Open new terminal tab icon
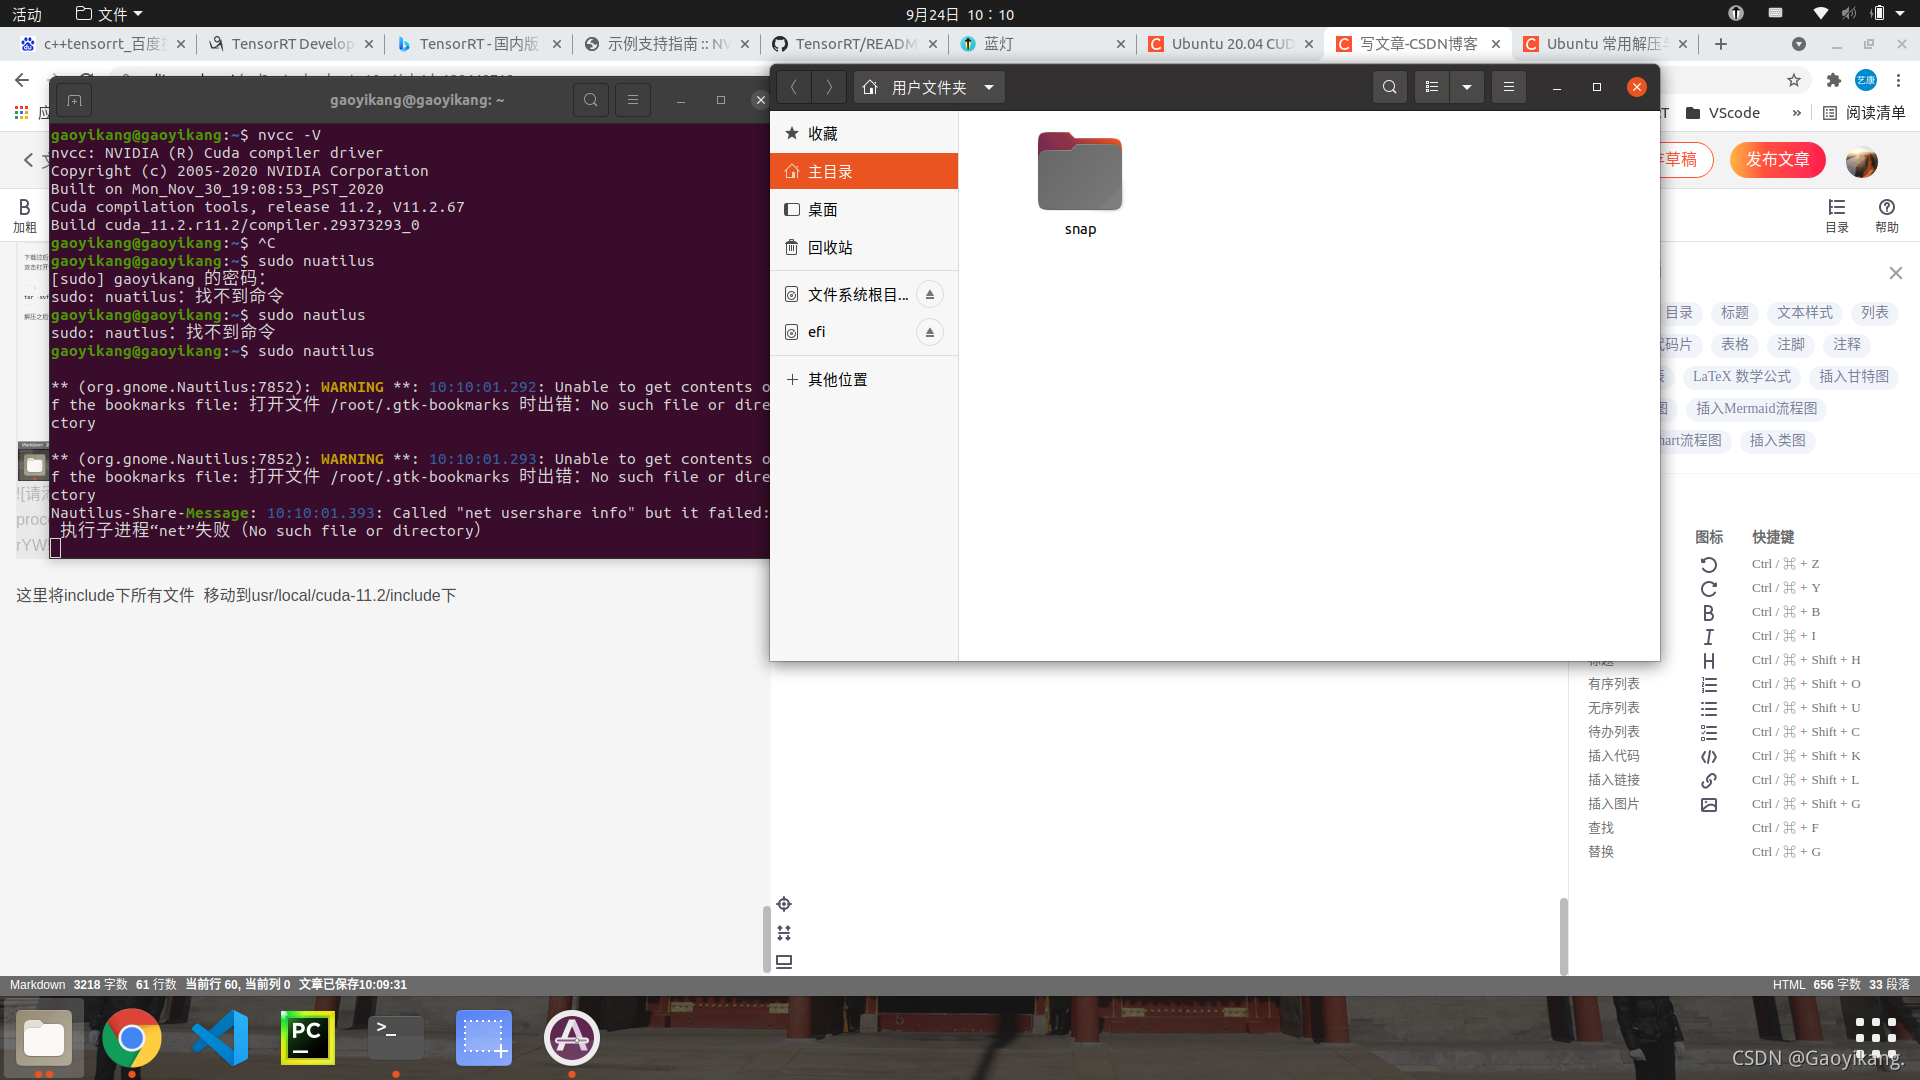This screenshot has height=1080, width=1920. (x=74, y=100)
